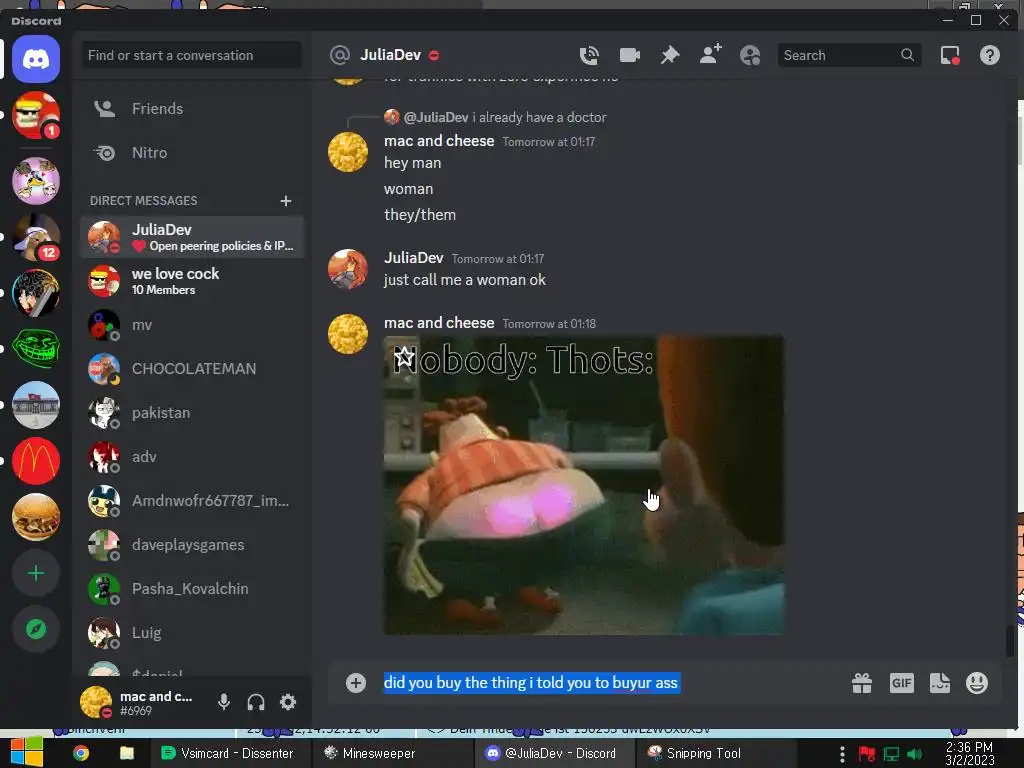Open Amdnwofr667787_im... direct message
Viewport: 1024px width, 768px height.
click(192, 501)
